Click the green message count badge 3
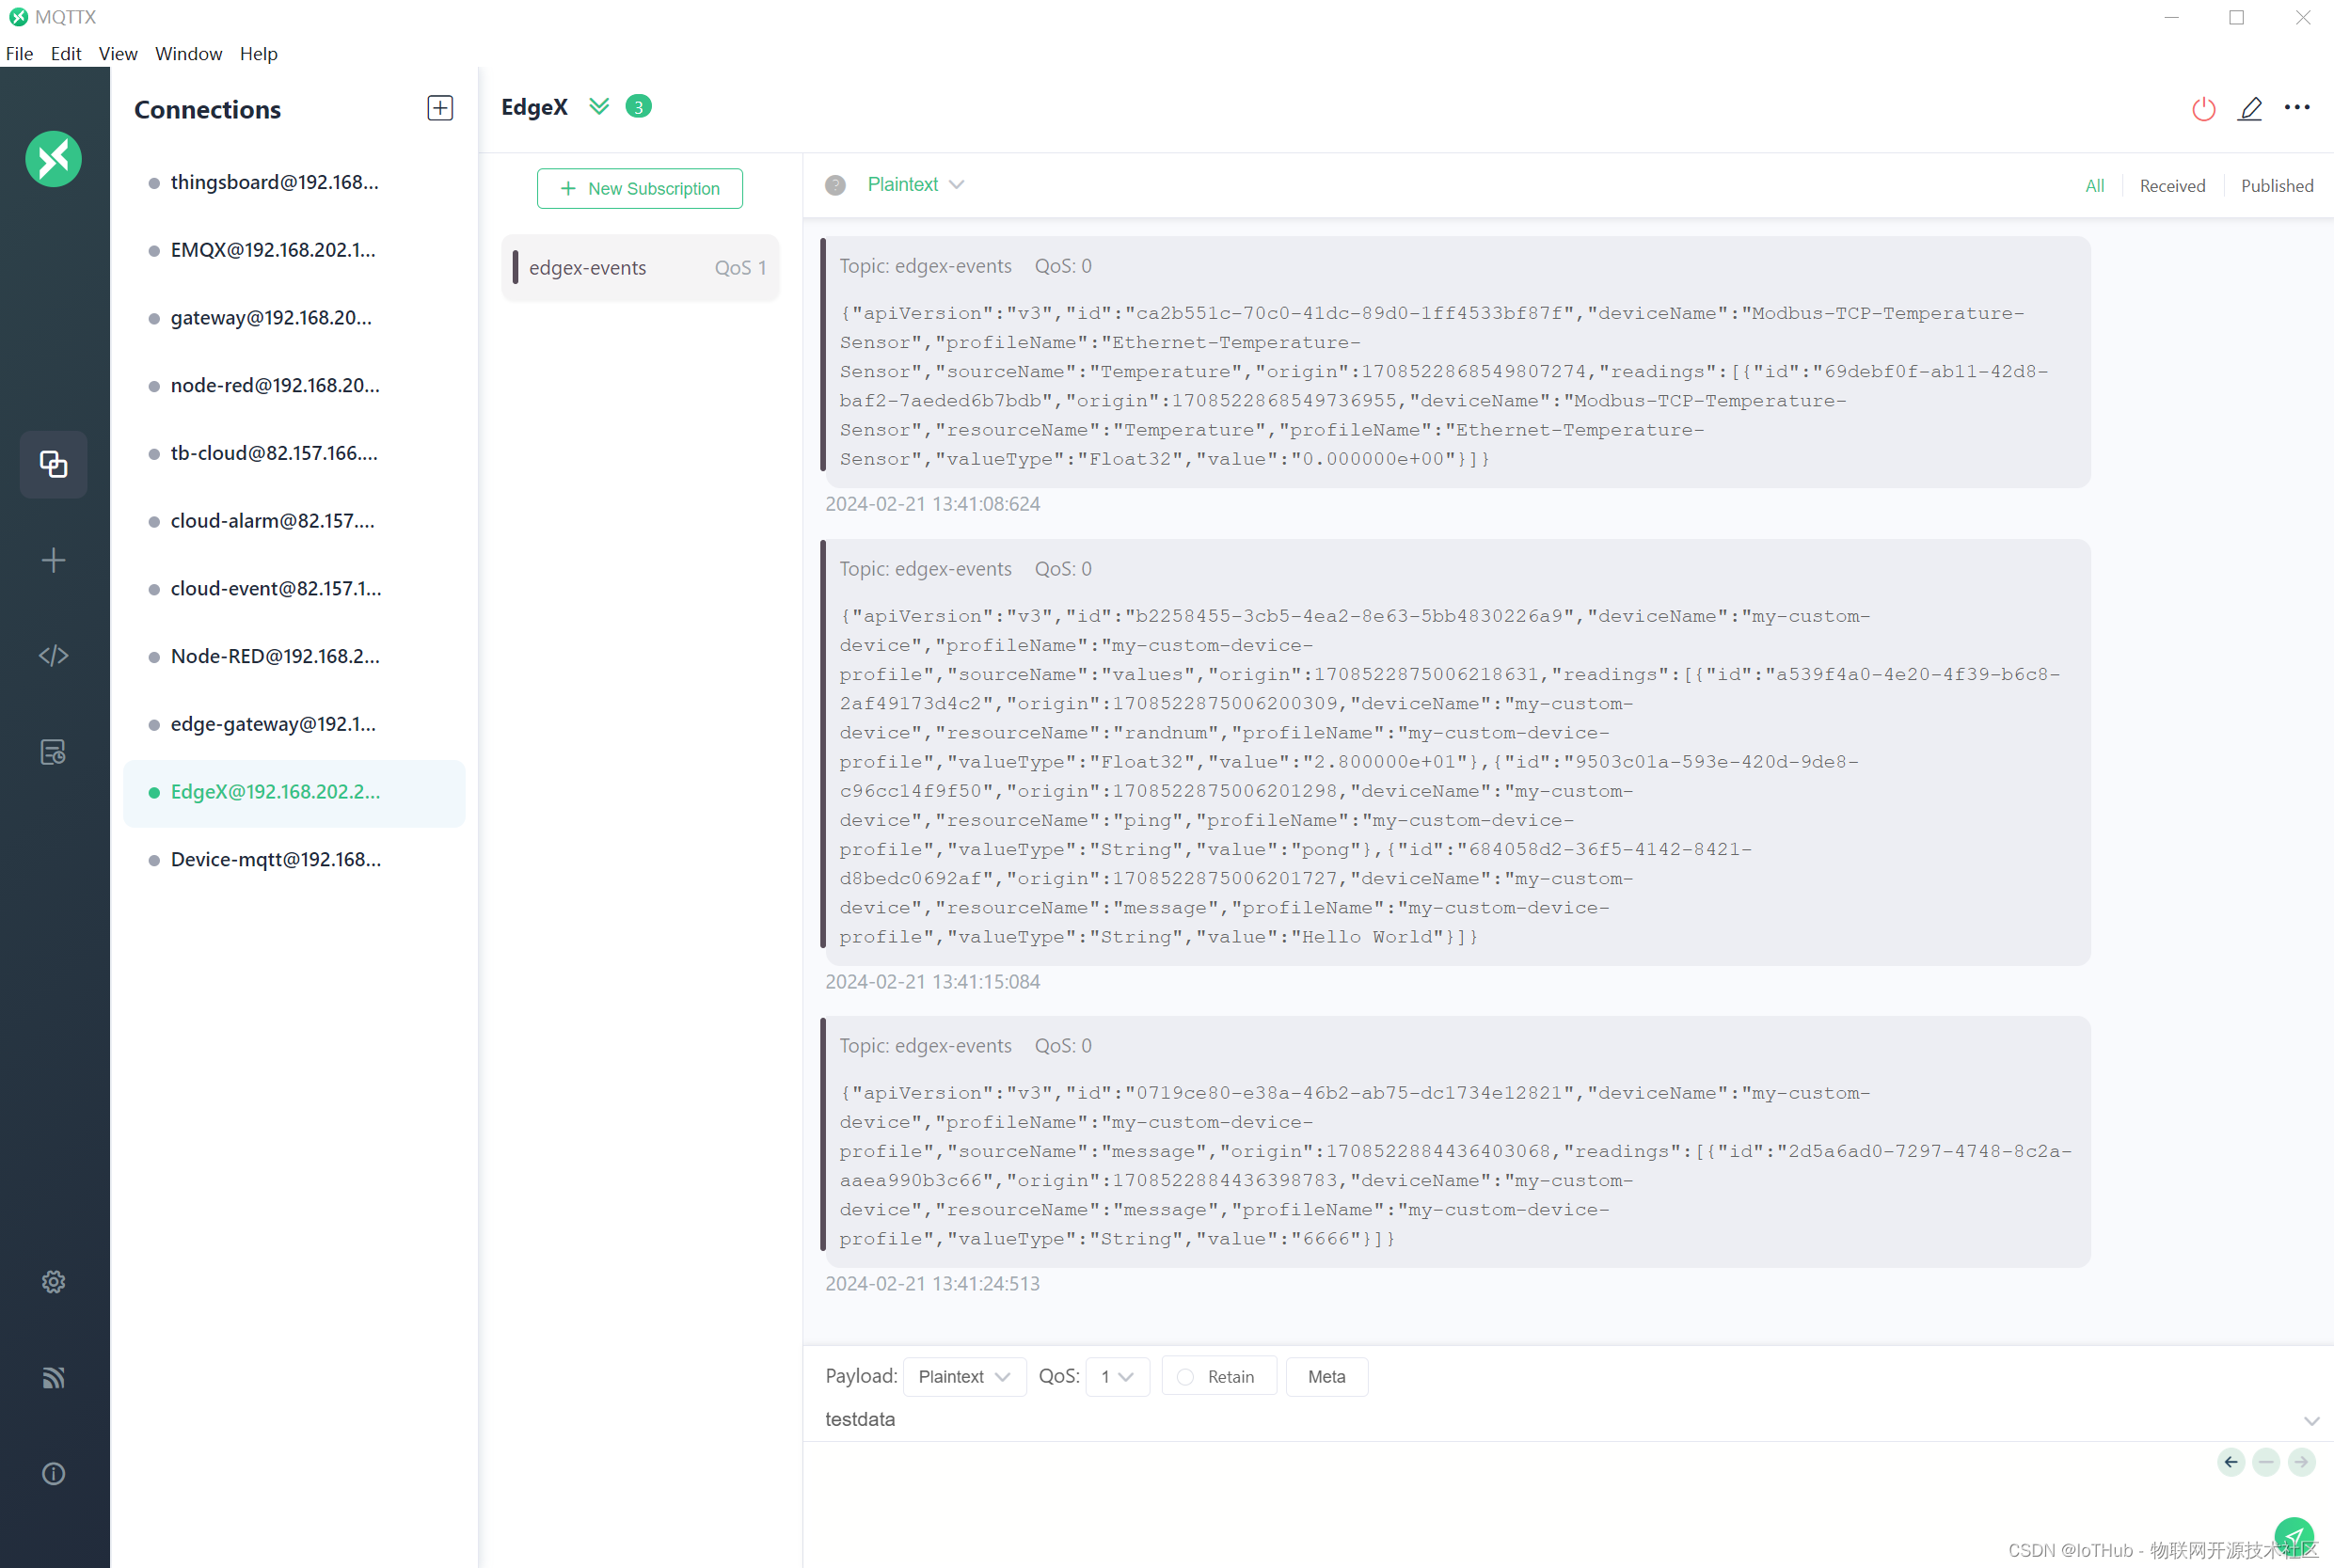This screenshot has height=1568, width=2334. coord(638,106)
